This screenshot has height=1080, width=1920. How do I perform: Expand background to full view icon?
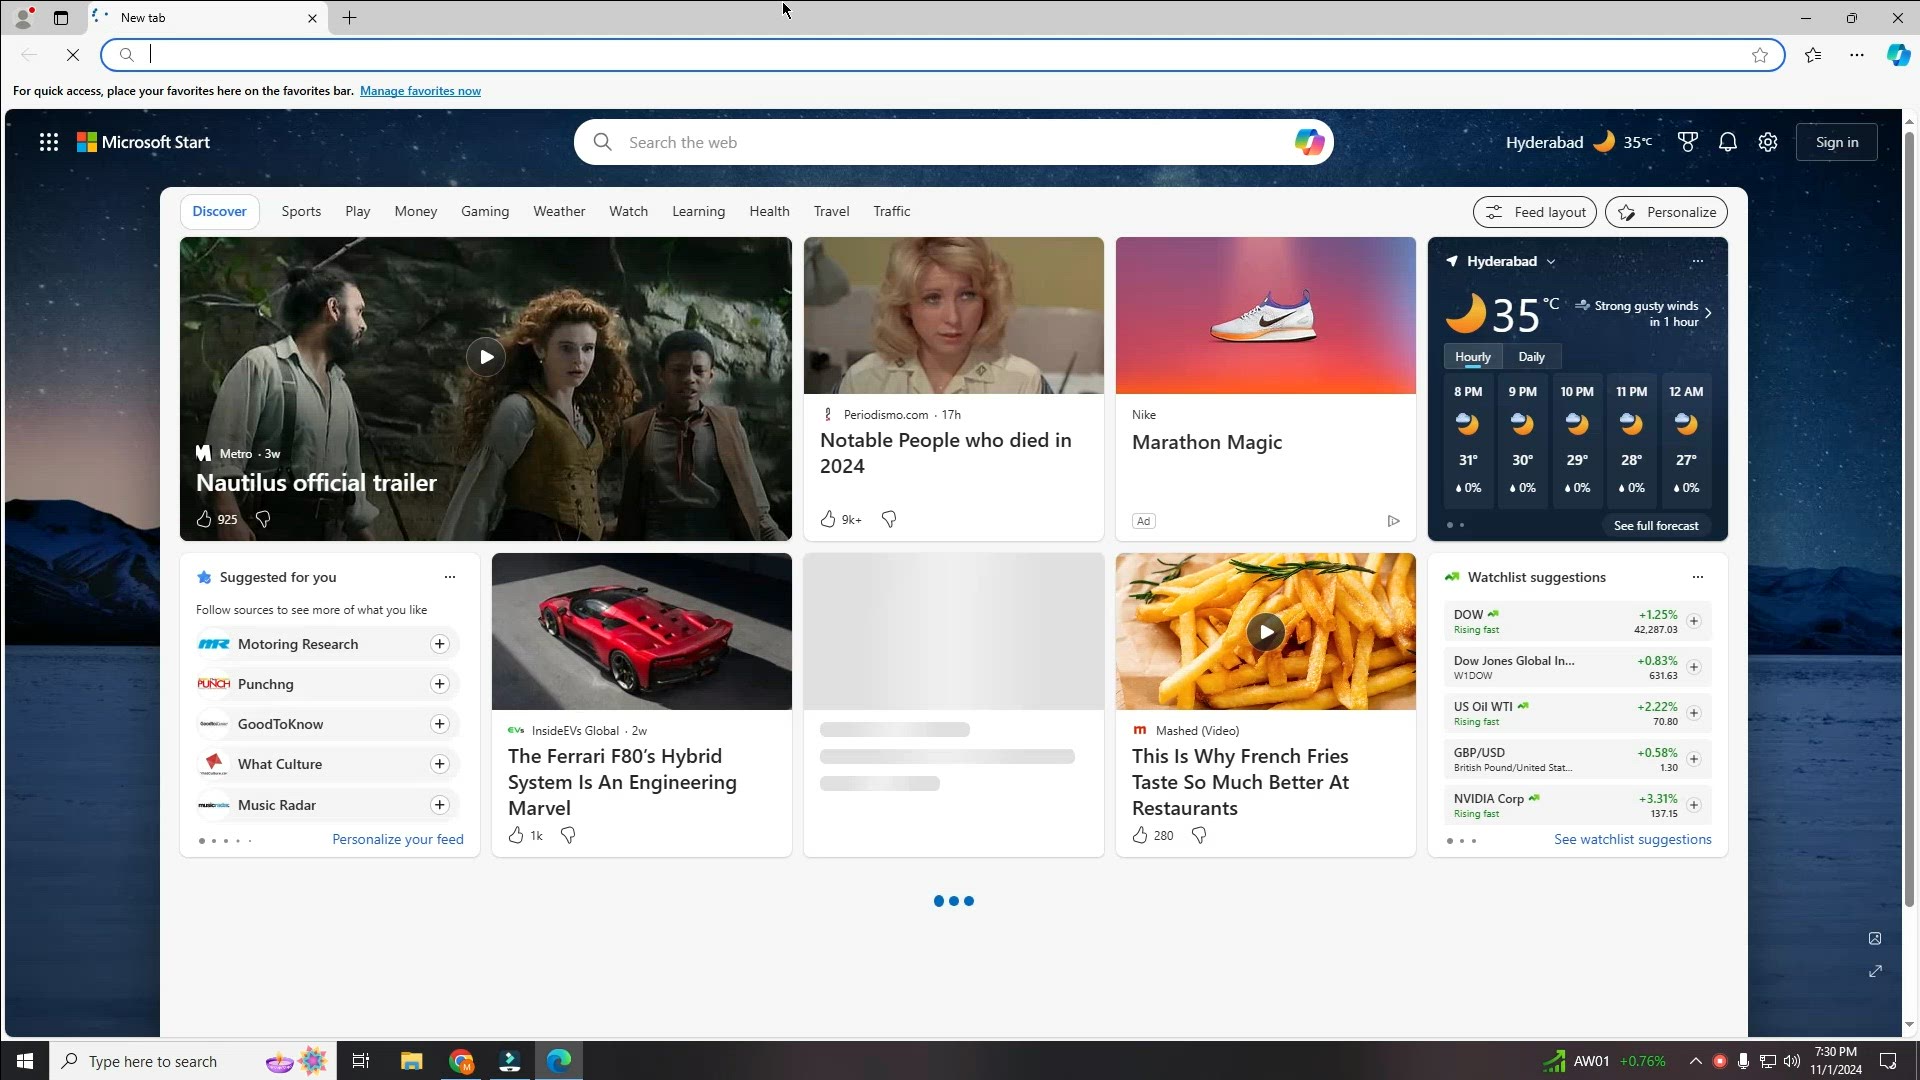pos(1875,971)
